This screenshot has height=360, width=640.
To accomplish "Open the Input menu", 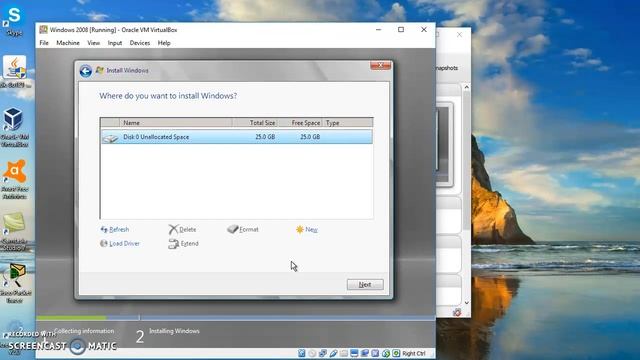I will pyautogui.click(x=115, y=43).
